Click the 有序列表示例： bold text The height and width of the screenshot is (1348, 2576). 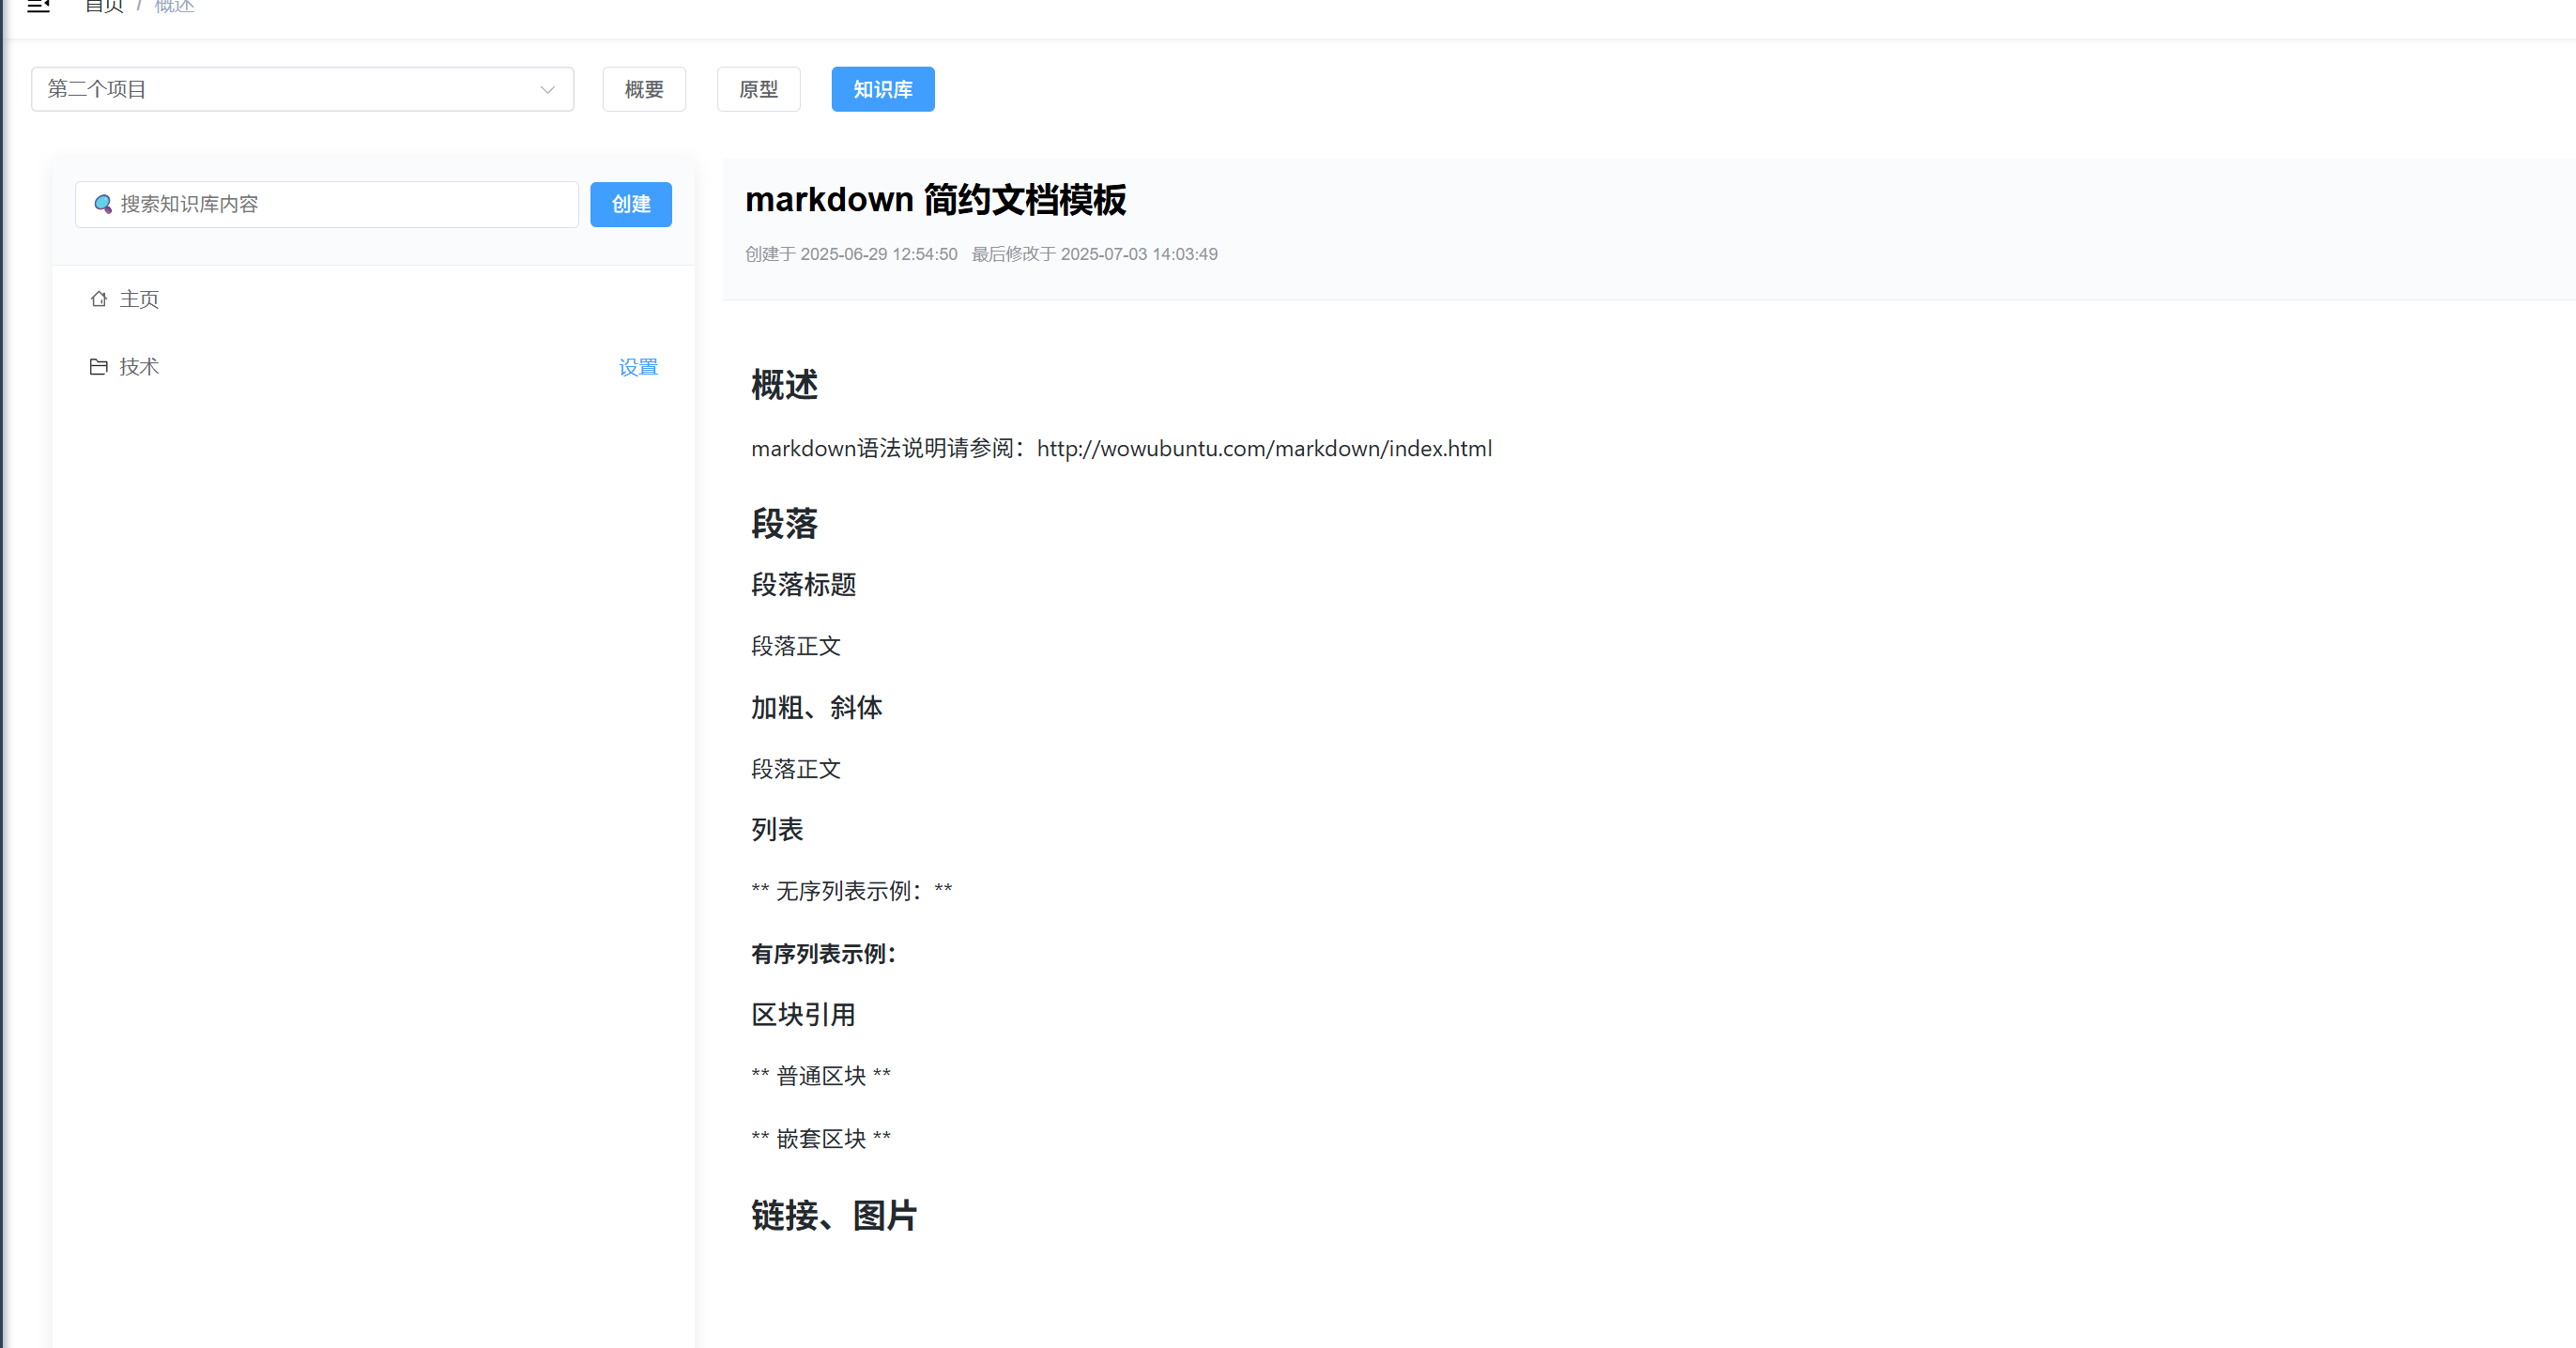(x=824, y=954)
